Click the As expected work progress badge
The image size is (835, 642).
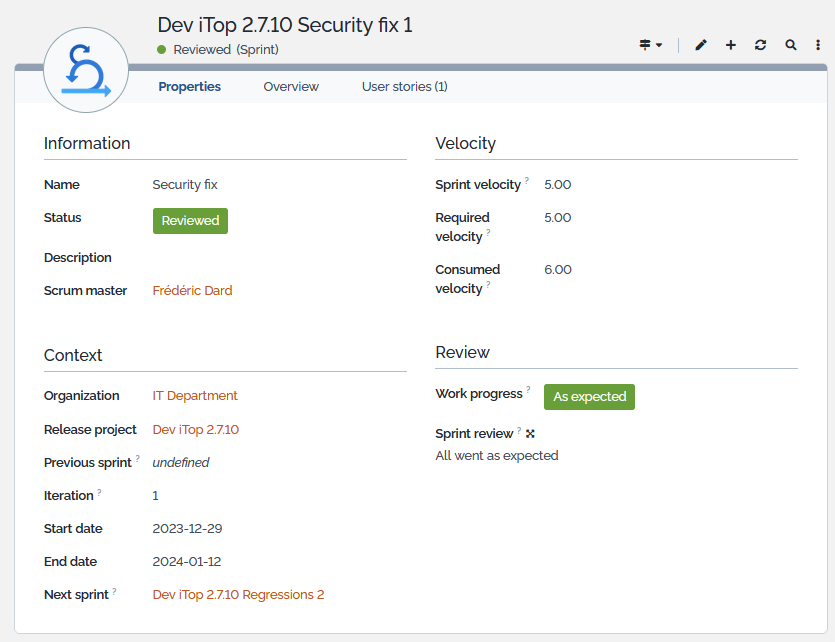click(589, 397)
